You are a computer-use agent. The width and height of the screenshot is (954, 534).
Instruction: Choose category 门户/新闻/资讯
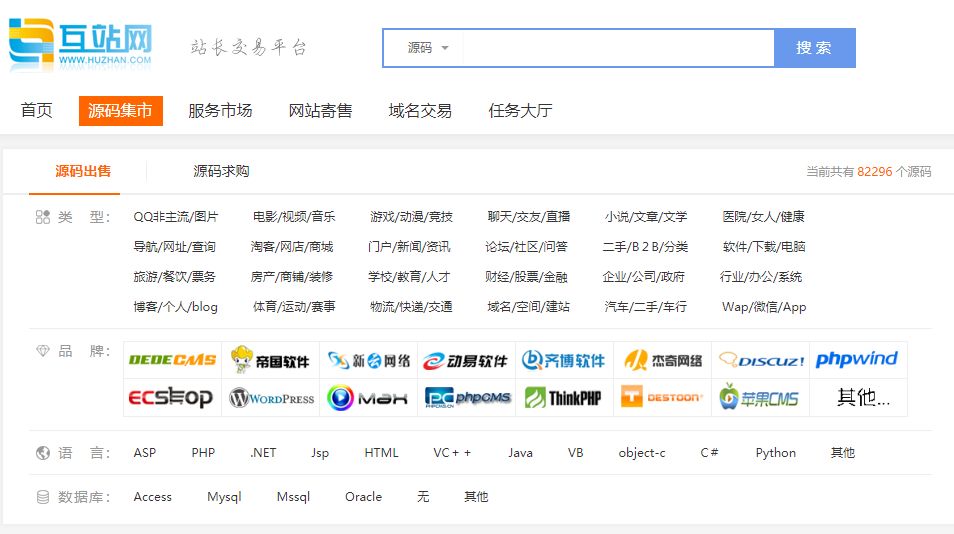[409, 247]
